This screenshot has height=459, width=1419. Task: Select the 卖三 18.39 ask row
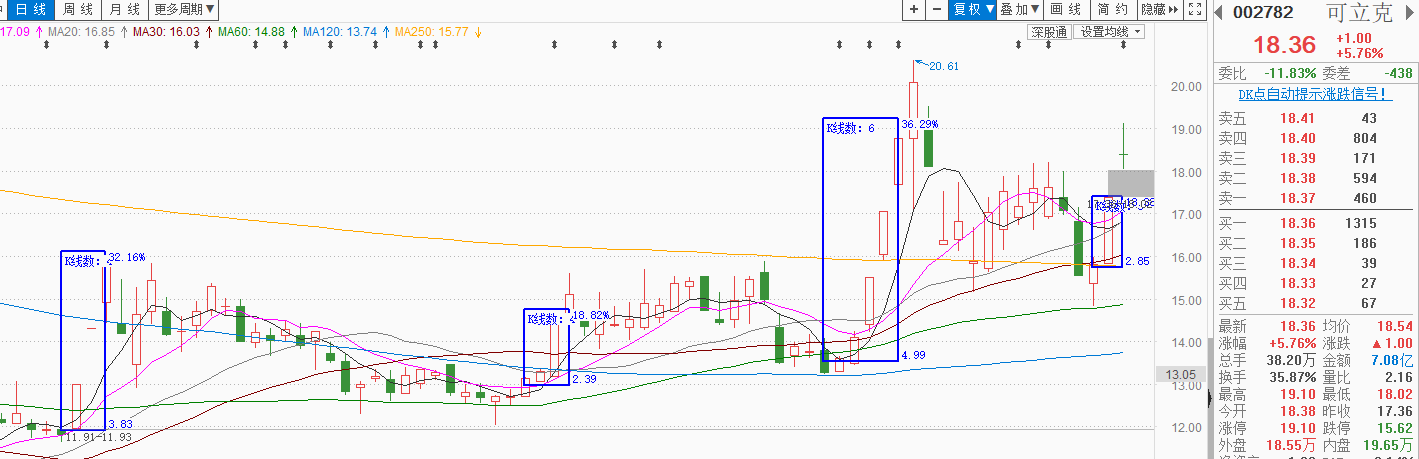(x=1313, y=158)
